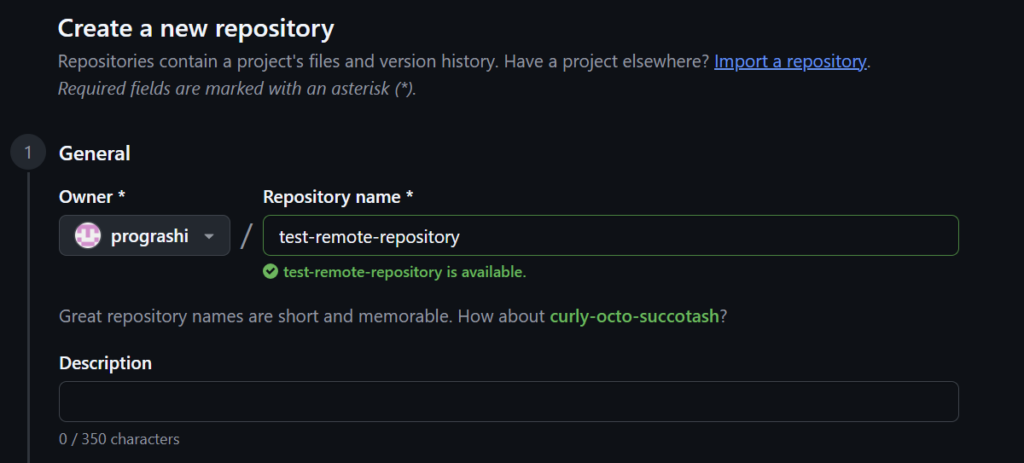Screen dimensions: 1024x463
Task: Click the 0 / 350 characters counter
Action: (x=119, y=439)
